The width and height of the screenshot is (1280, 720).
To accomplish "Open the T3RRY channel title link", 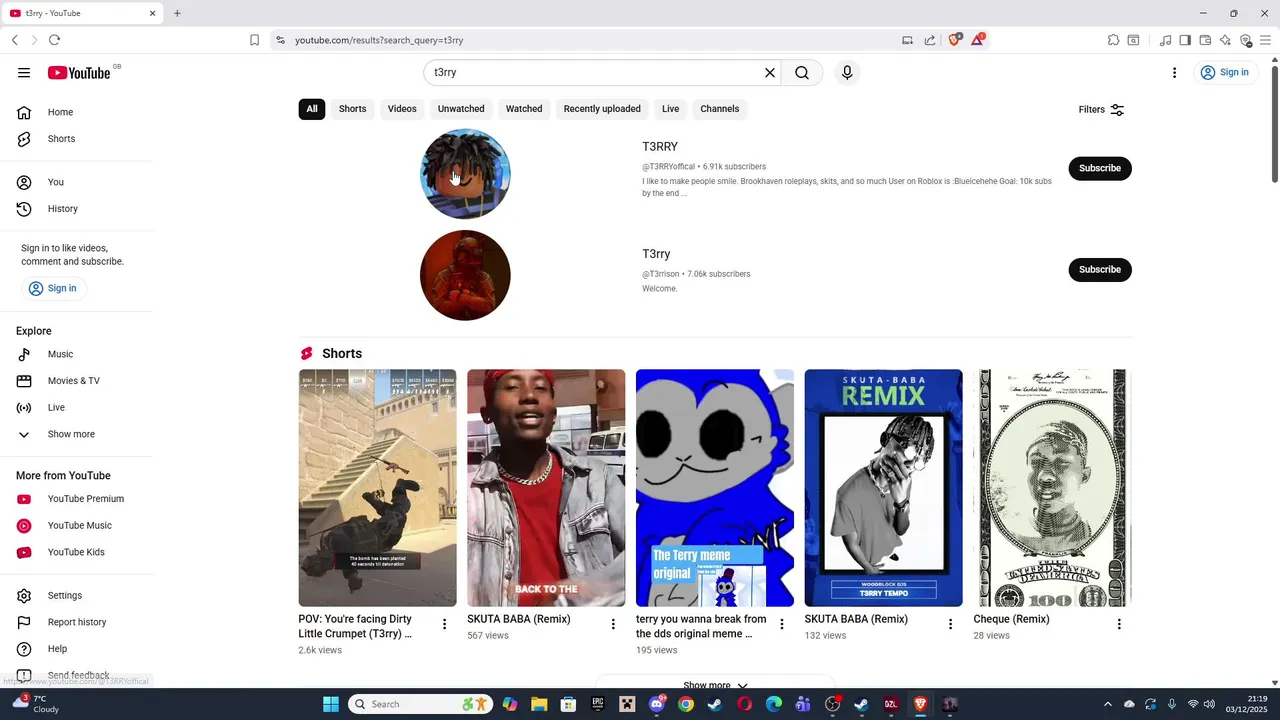I will pos(660,147).
